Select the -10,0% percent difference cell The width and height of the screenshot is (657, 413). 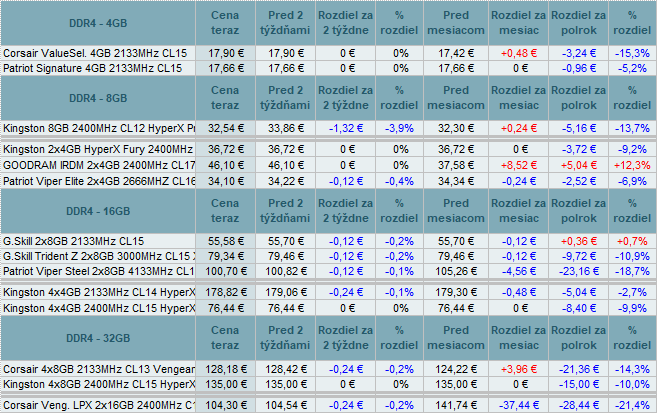point(632,385)
